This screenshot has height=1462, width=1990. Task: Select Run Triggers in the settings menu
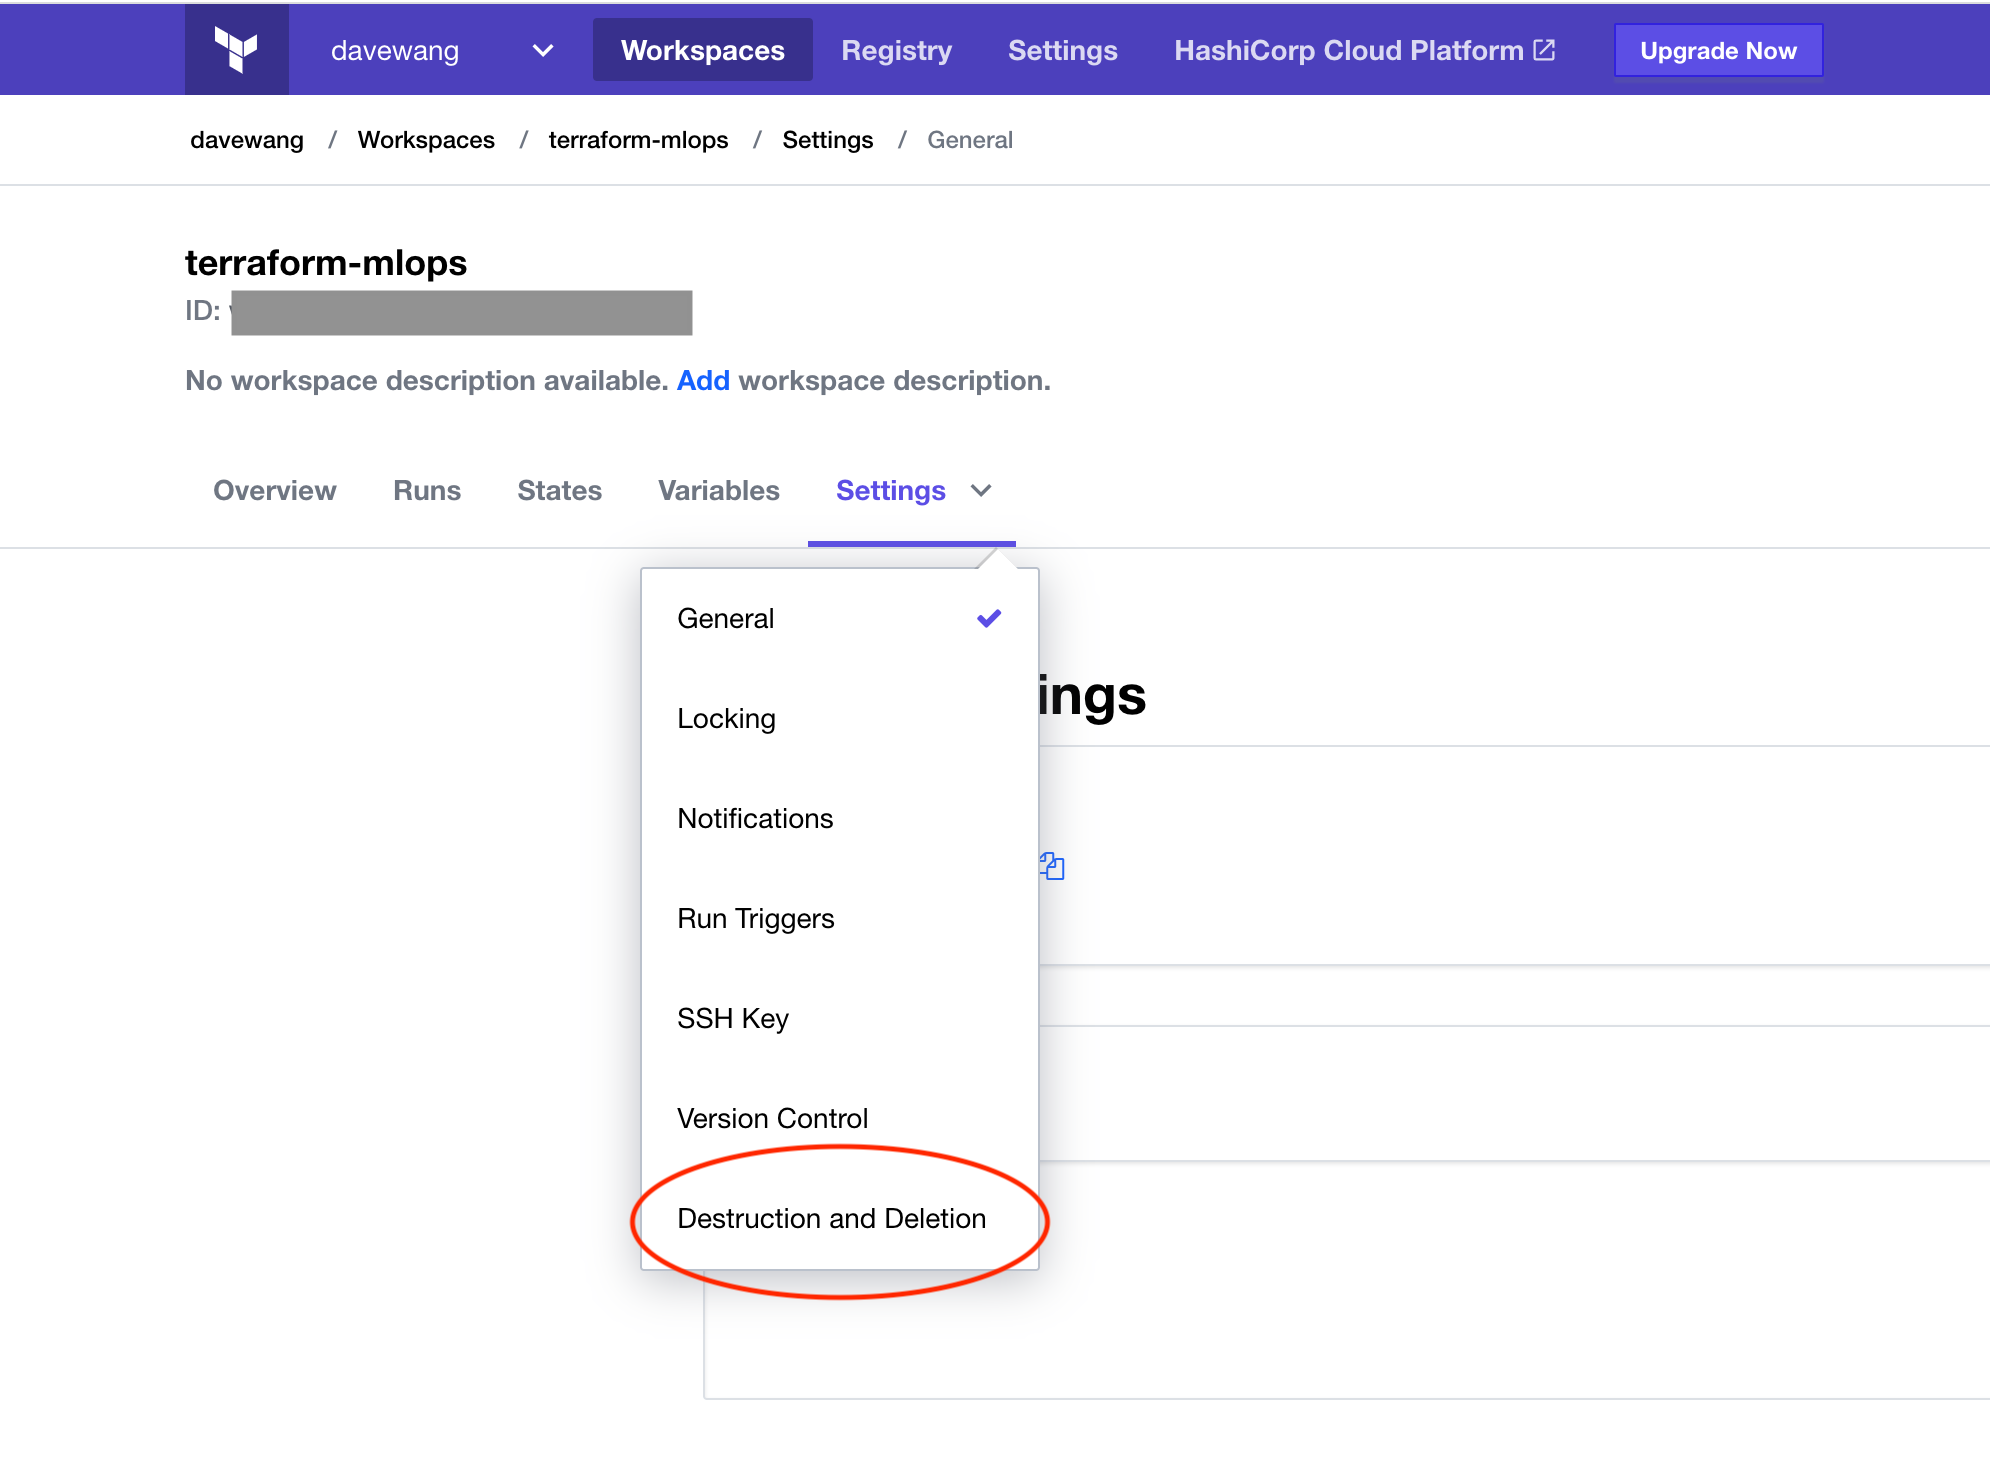[840, 919]
